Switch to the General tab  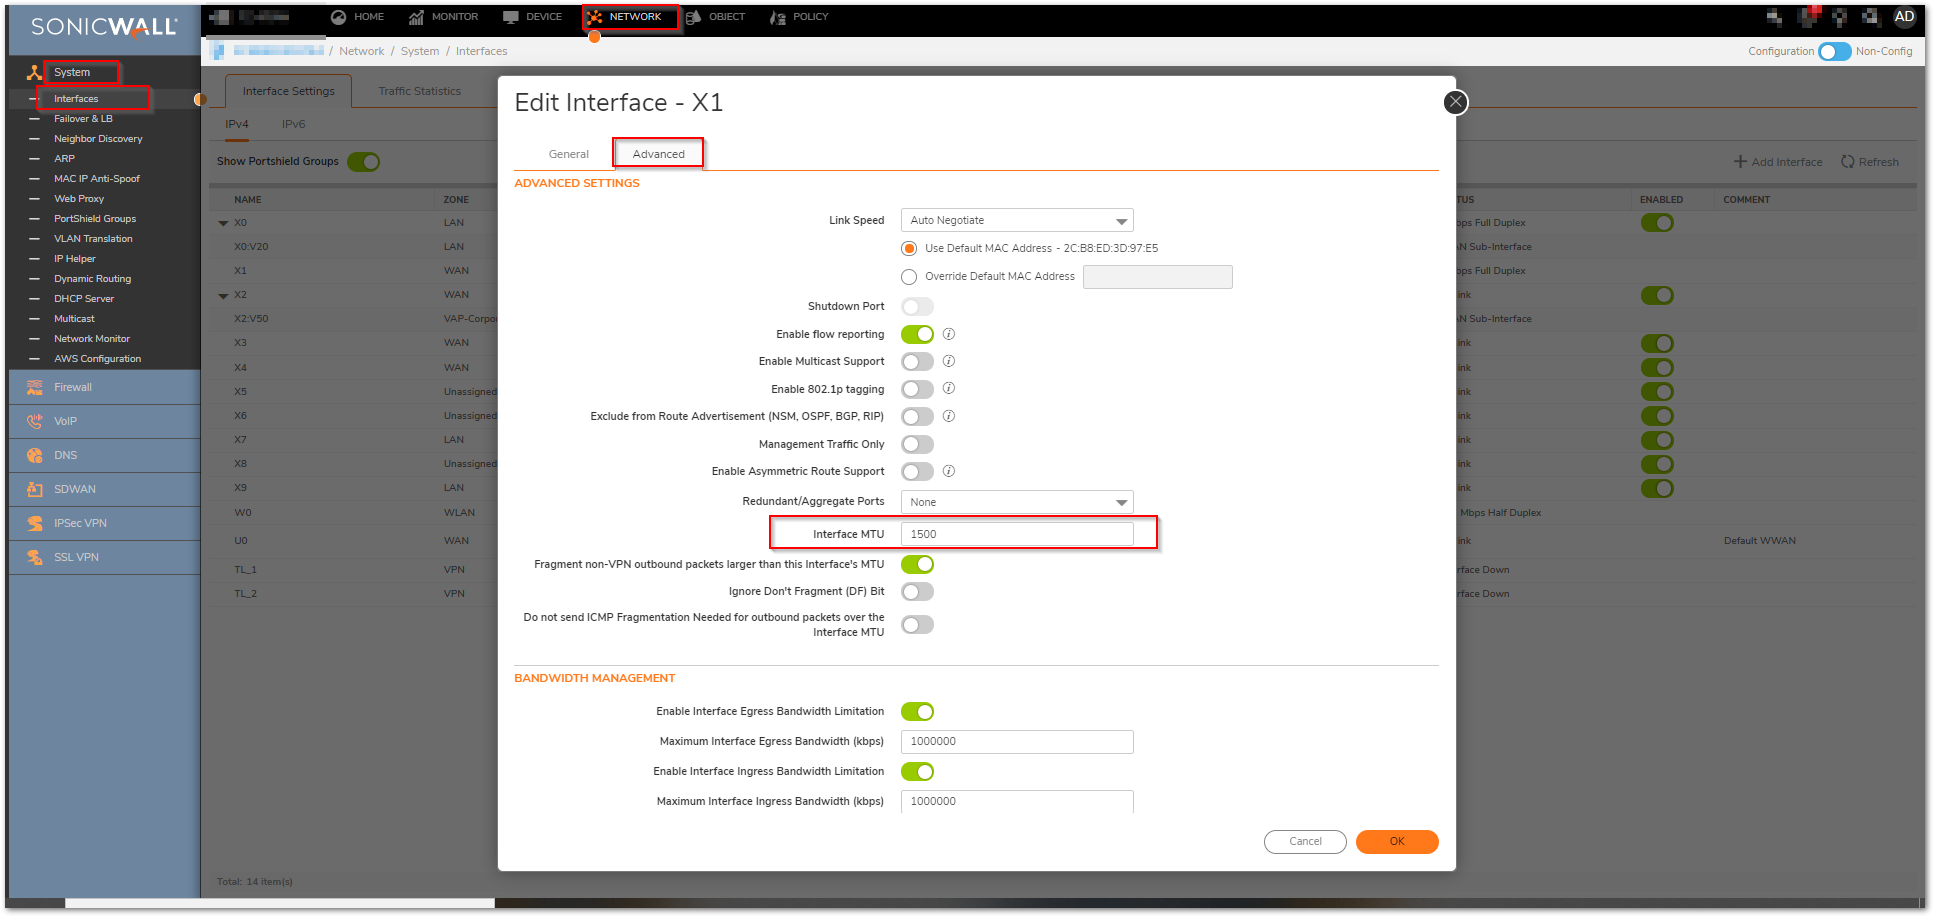[x=568, y=154]
